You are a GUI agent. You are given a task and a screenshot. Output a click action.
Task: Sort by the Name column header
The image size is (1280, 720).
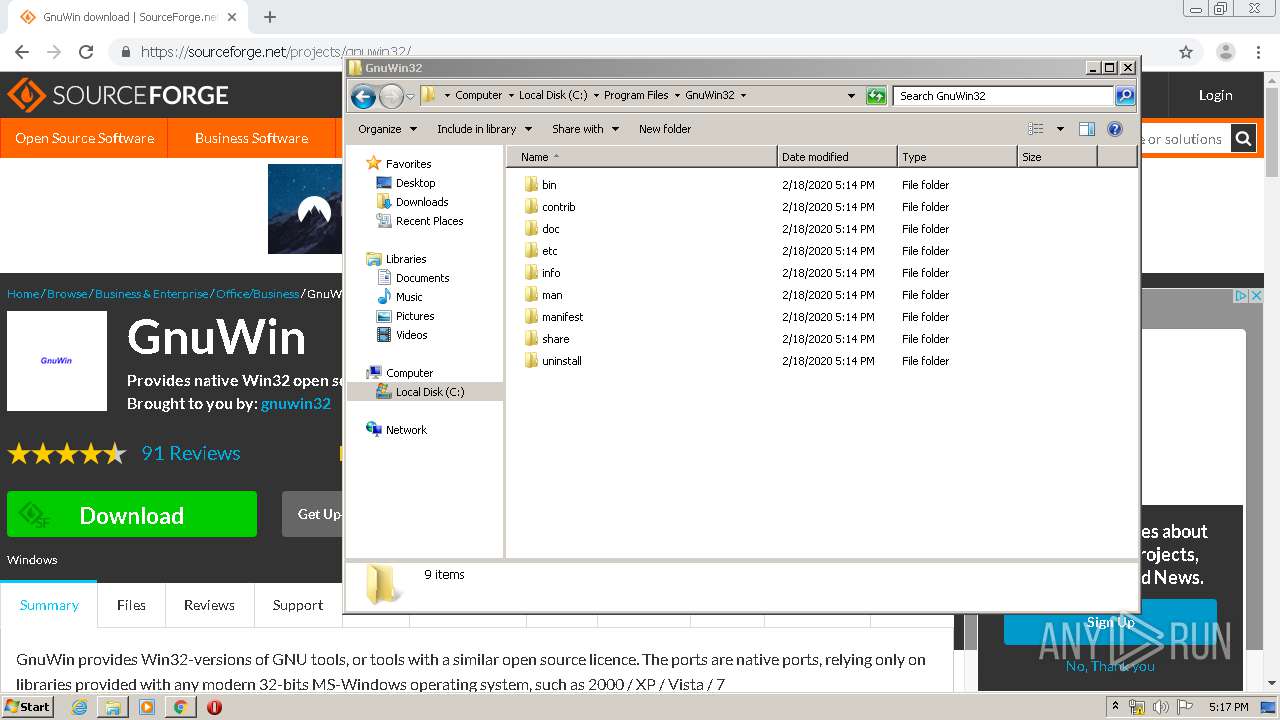pos(641,157)
